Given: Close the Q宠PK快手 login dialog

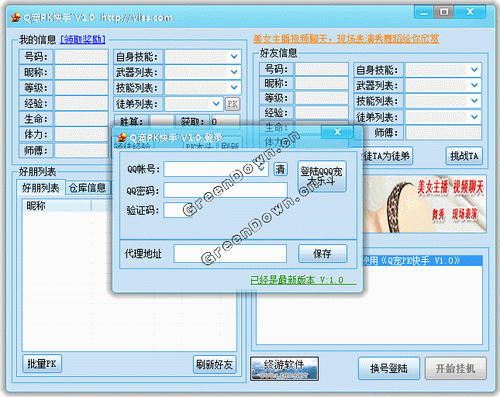Looking at the screenshot, I should (x=337, y=132).
